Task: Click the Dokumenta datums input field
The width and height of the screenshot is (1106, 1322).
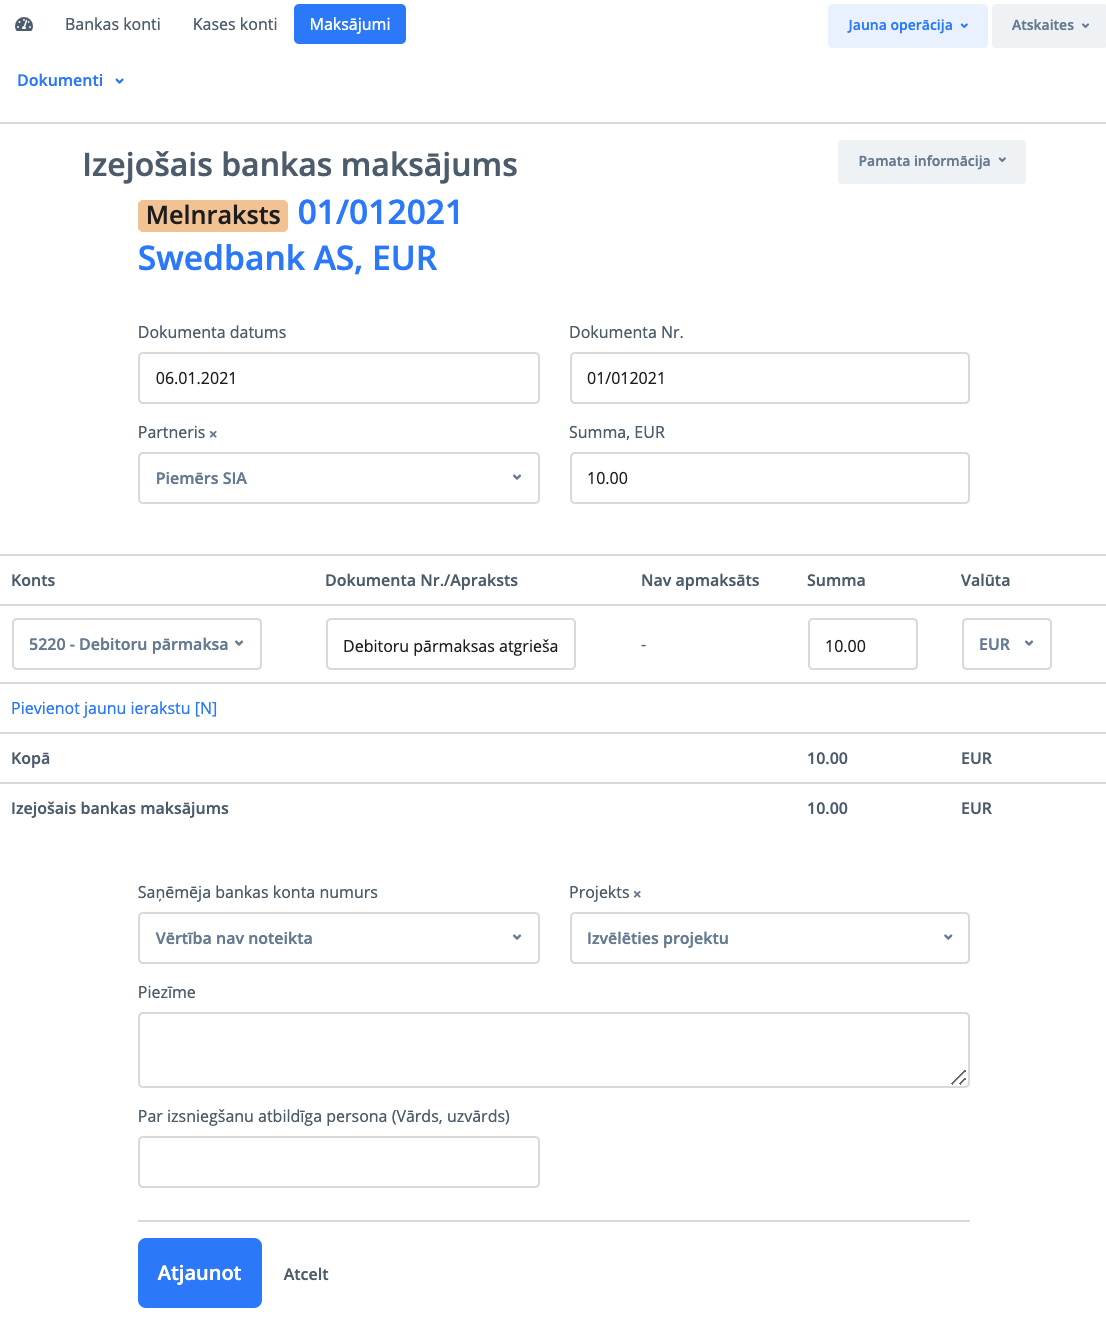Action: tap(338, 378)
